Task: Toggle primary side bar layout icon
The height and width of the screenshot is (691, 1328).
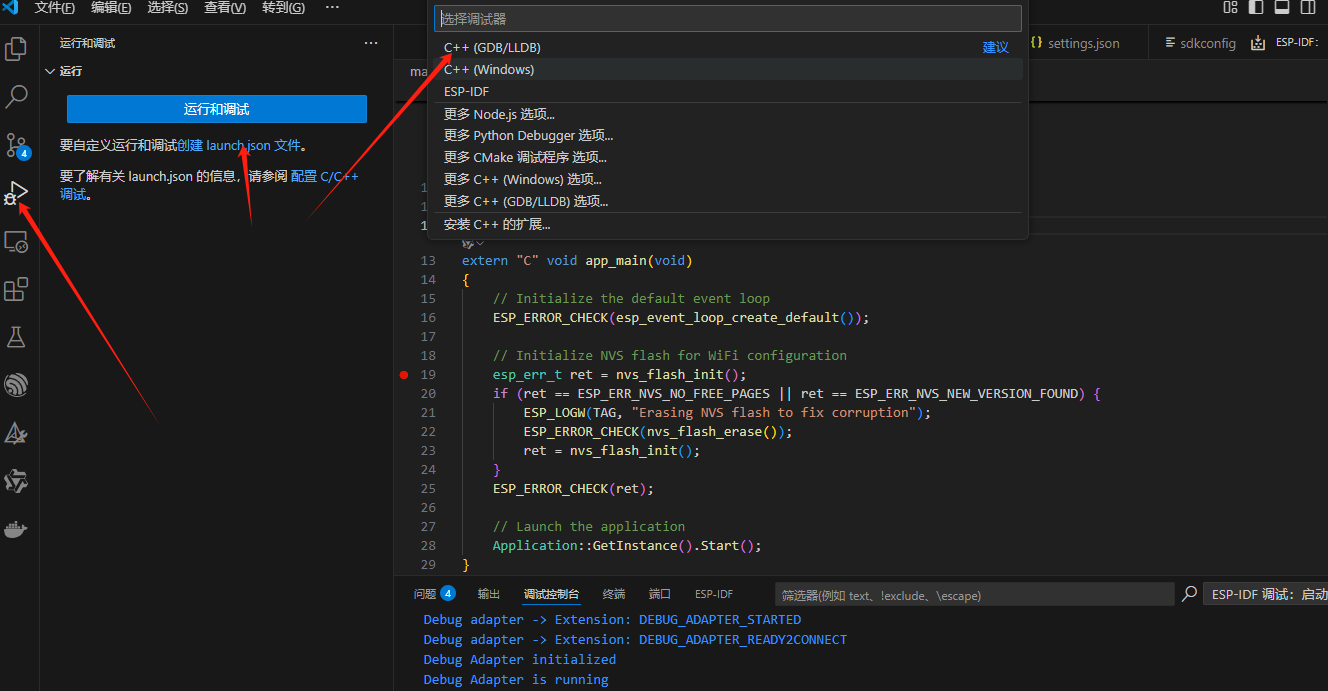Action: coord(1256,7)
